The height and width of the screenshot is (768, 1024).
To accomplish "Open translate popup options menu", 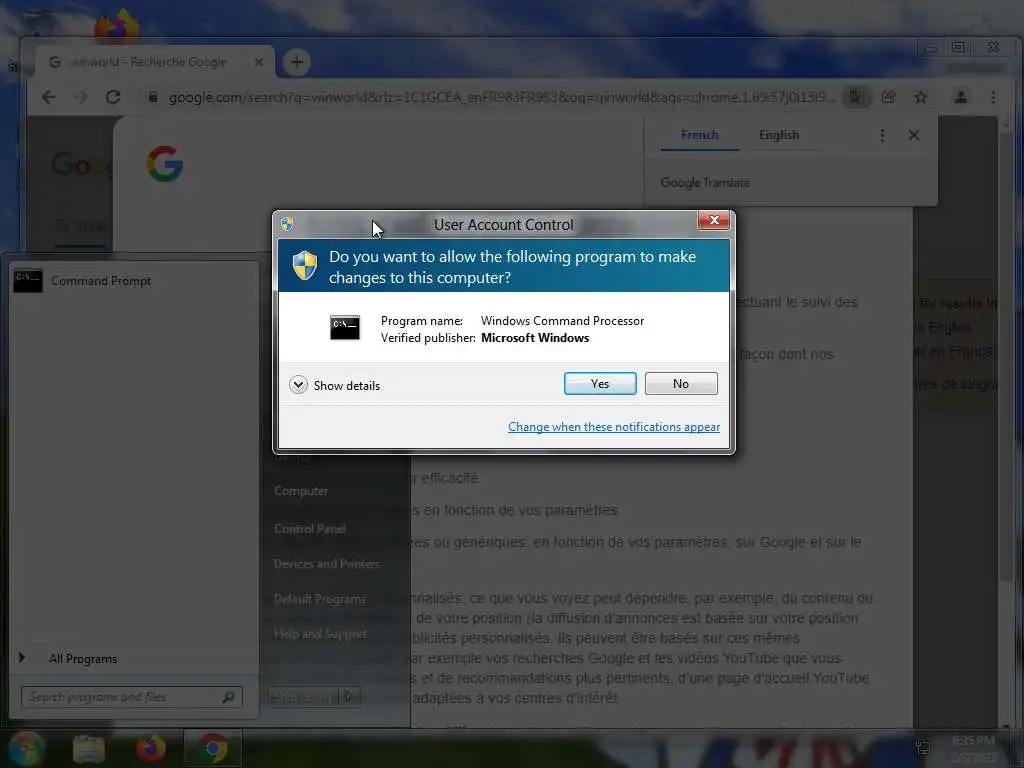I will tap(882, 135).
